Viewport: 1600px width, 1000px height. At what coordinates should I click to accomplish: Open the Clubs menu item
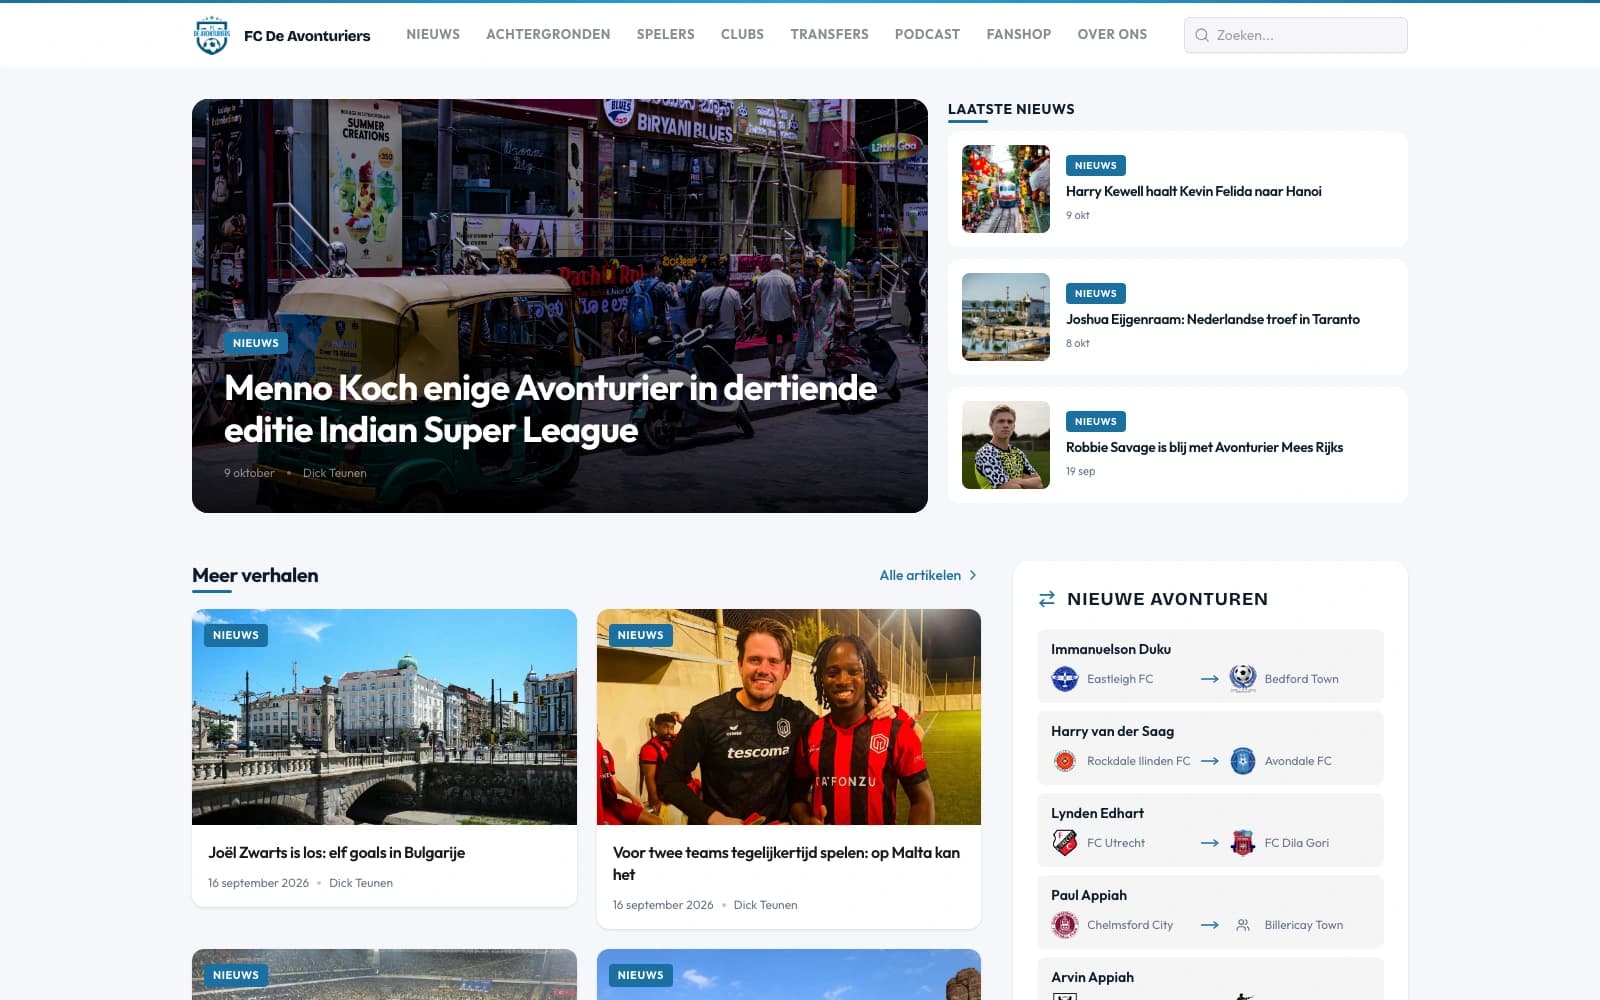(742, 34)
